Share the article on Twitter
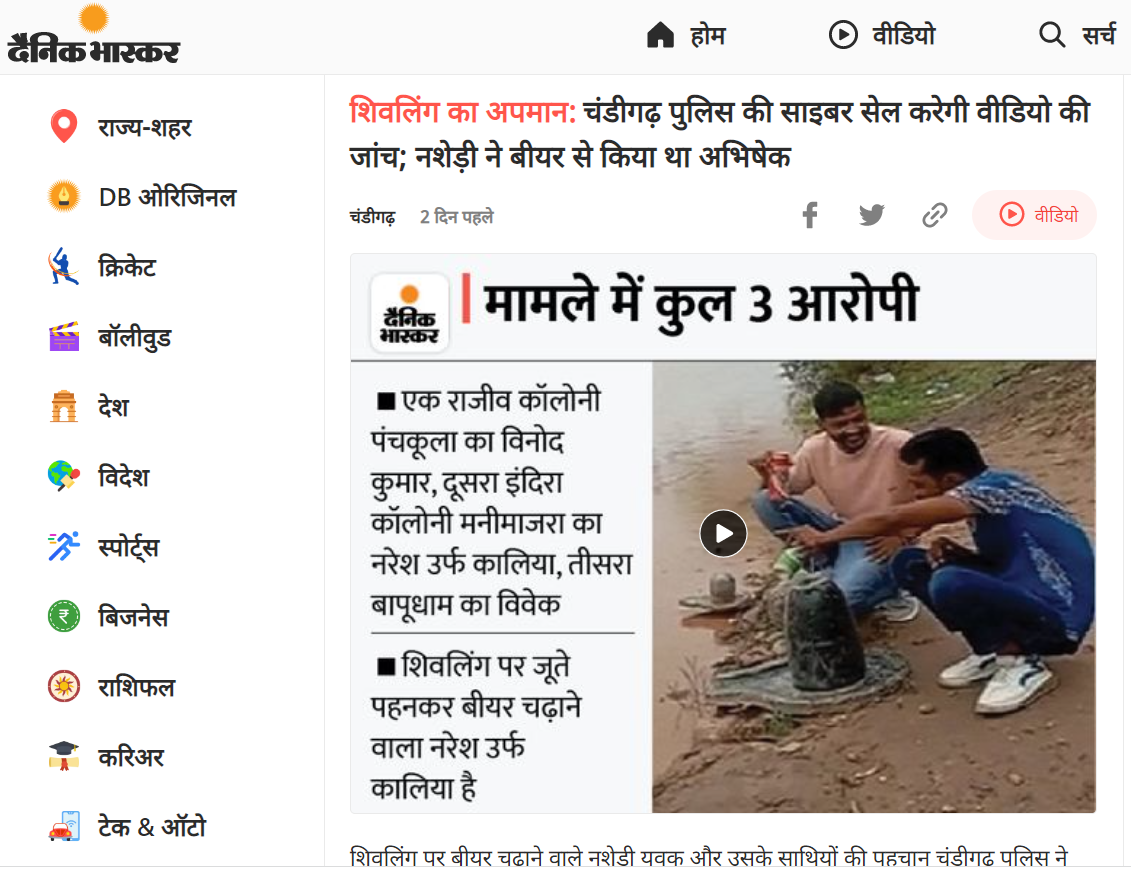This screenshot has width=1131, height=875. [871, 215]
